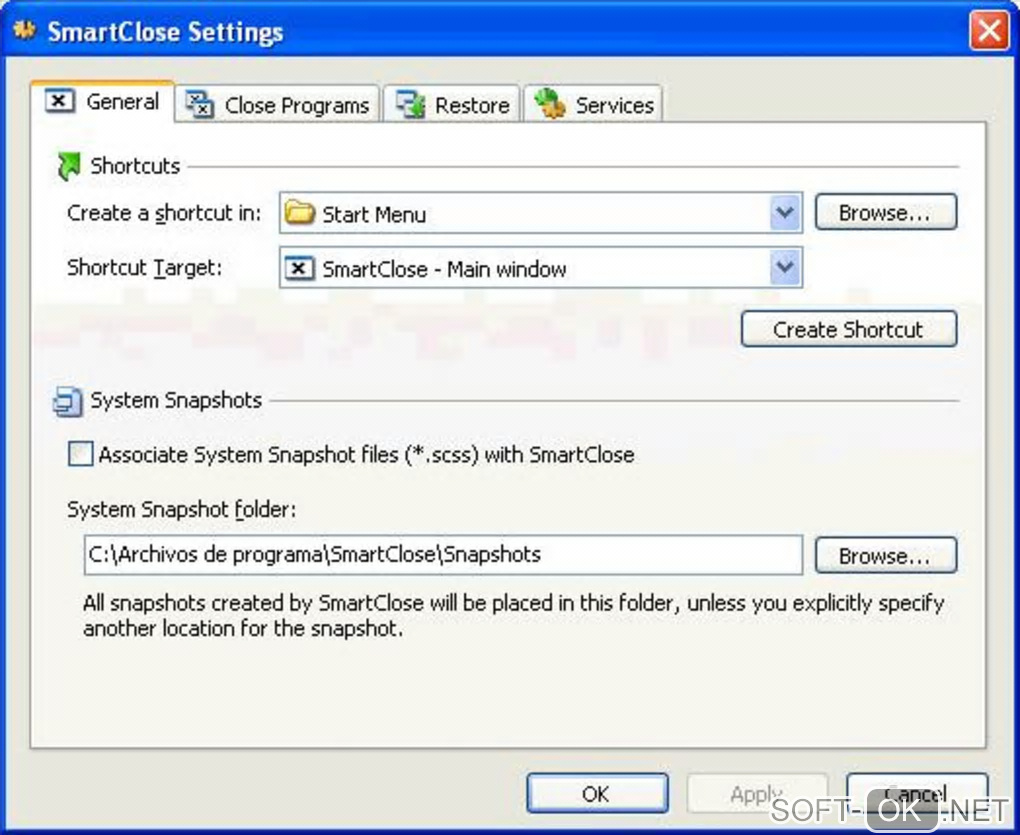This screenshot has height=835, width=1020.
Task: Click the Services tab gear icon
Action: [550, 104]
